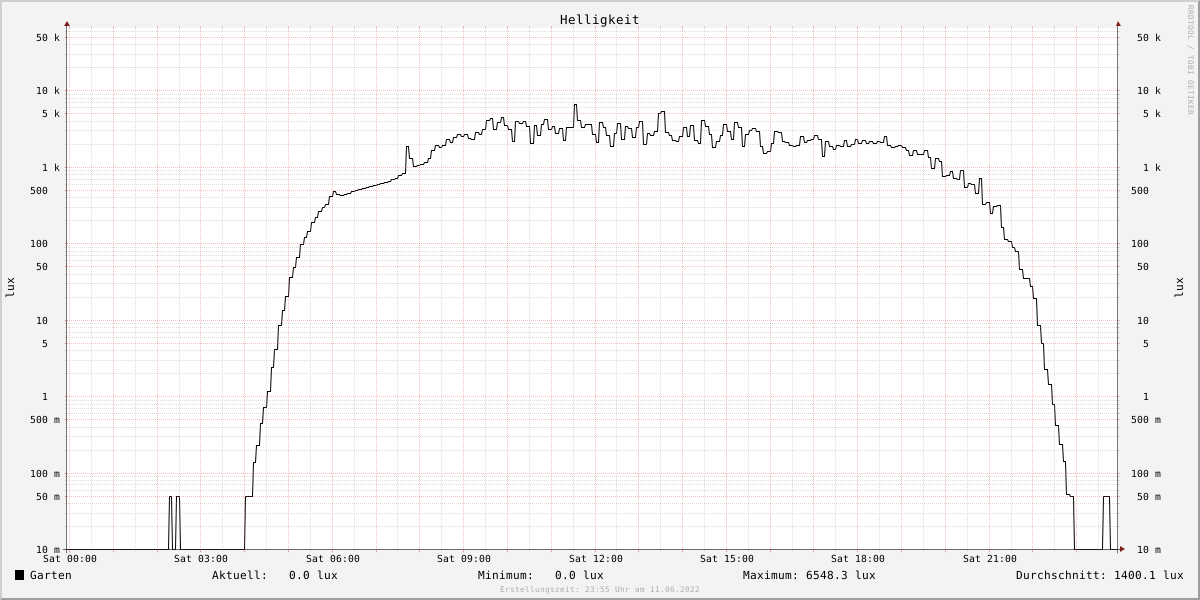Click the left axis "lux" unit label
The image size is (1200, 600).
click(x=11, y=287)
